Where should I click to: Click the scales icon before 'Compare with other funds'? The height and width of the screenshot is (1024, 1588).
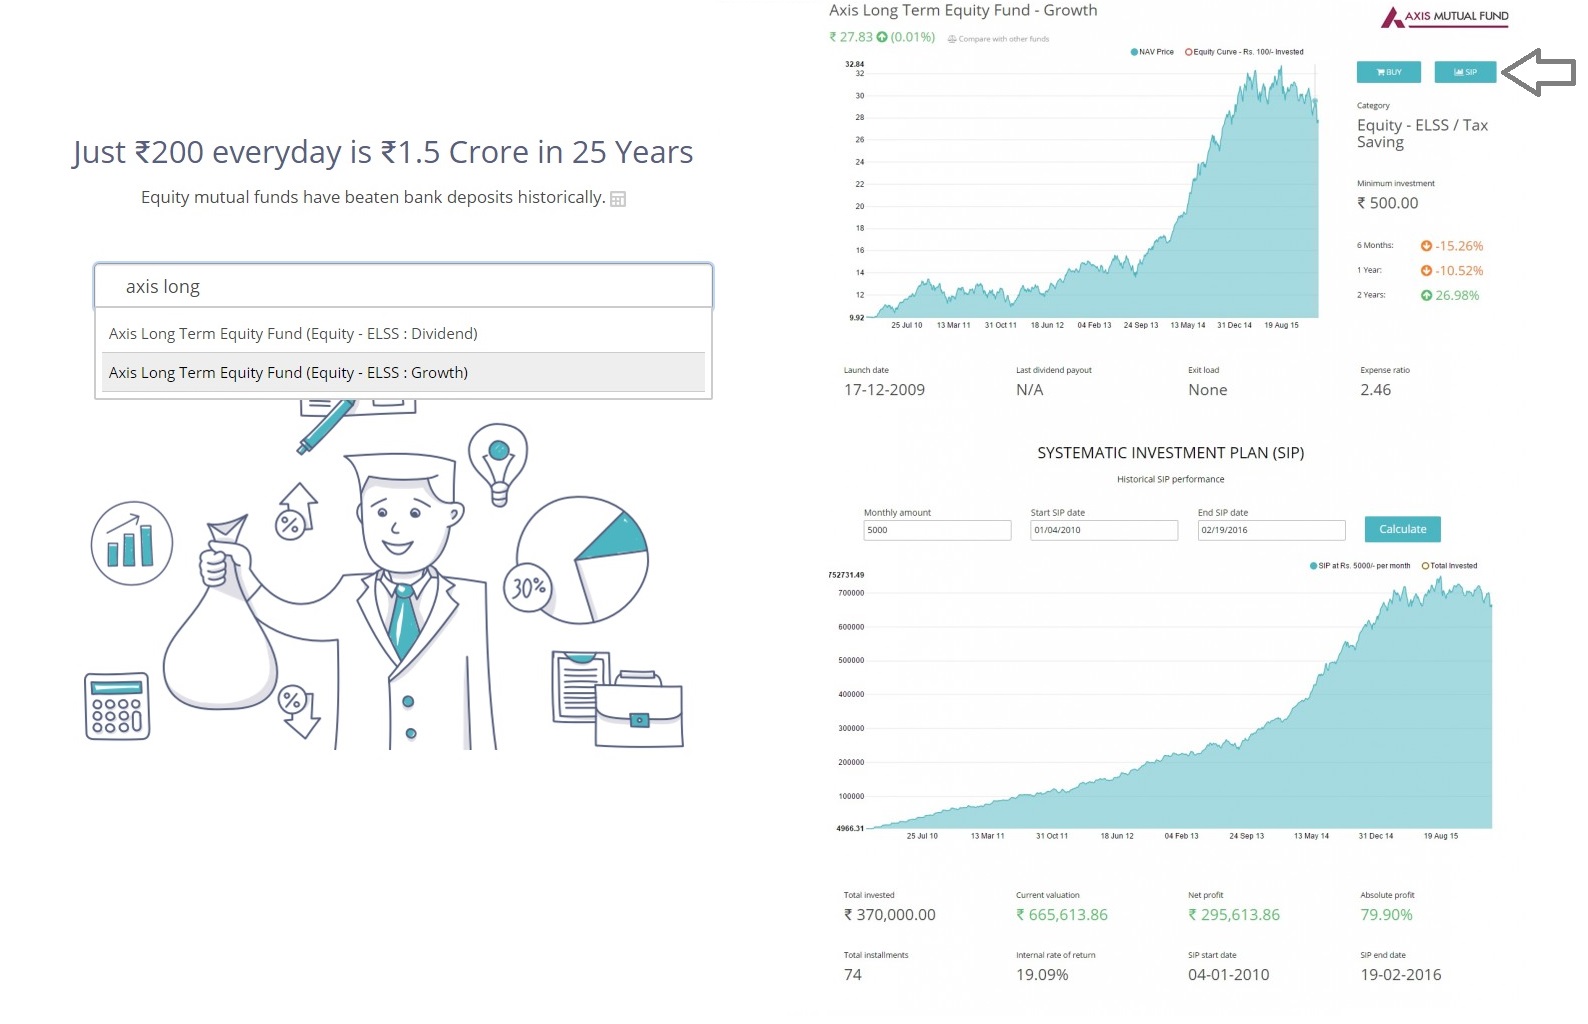coord(952,39)
